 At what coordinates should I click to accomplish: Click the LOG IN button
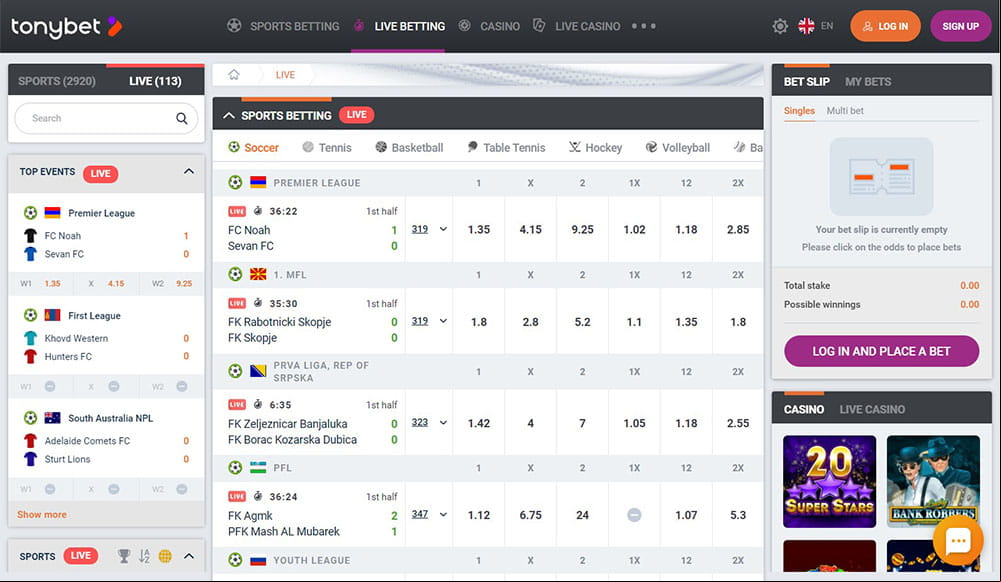[885, 26]
